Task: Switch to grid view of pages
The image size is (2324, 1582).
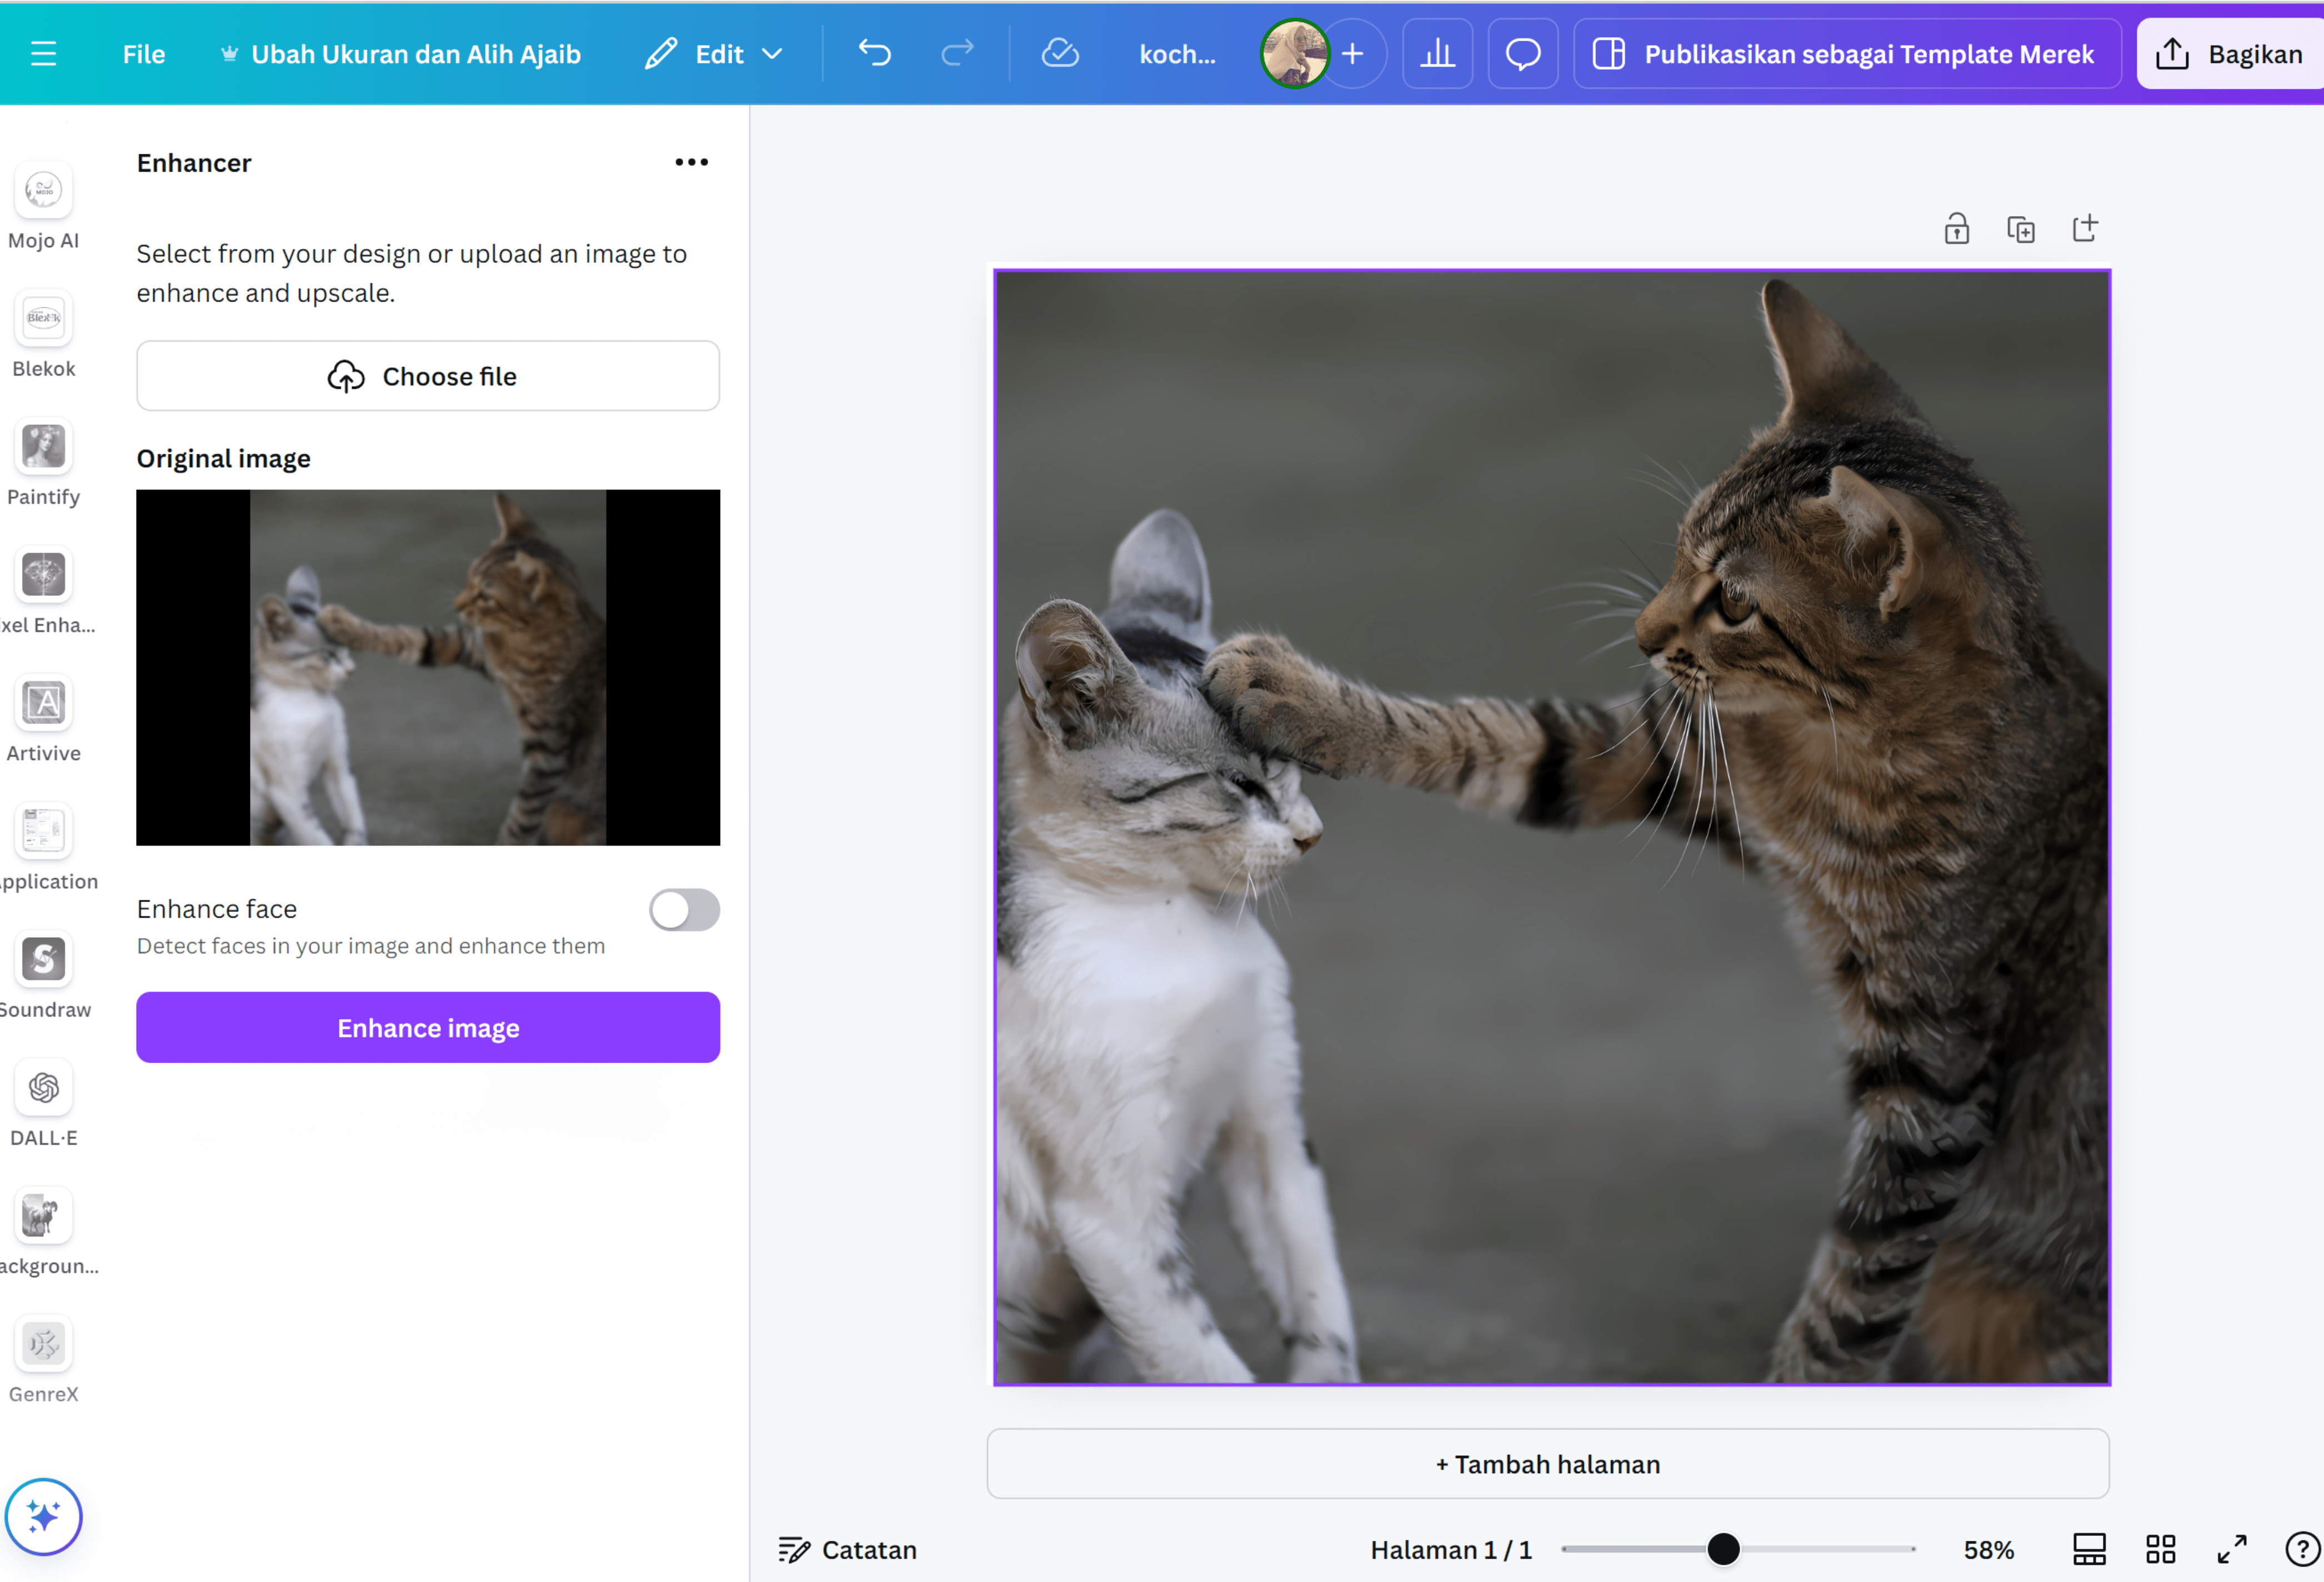Action: 2160,1549
